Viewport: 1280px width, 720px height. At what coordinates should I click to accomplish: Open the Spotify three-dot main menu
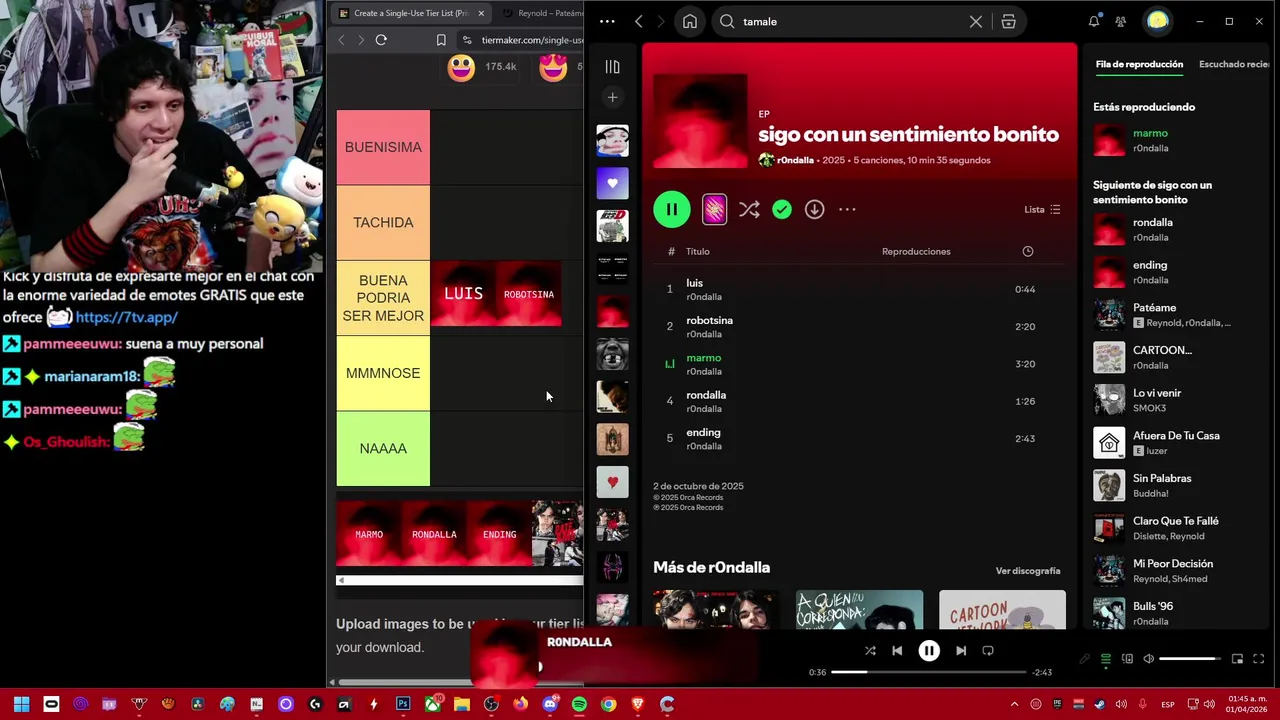click(x=607, y=21)
